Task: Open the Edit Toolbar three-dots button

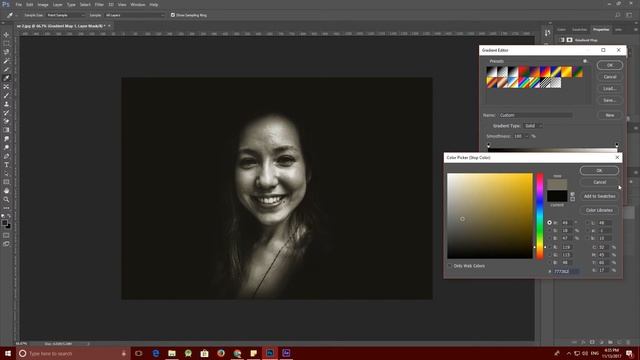Action: [x=6, y=208]
